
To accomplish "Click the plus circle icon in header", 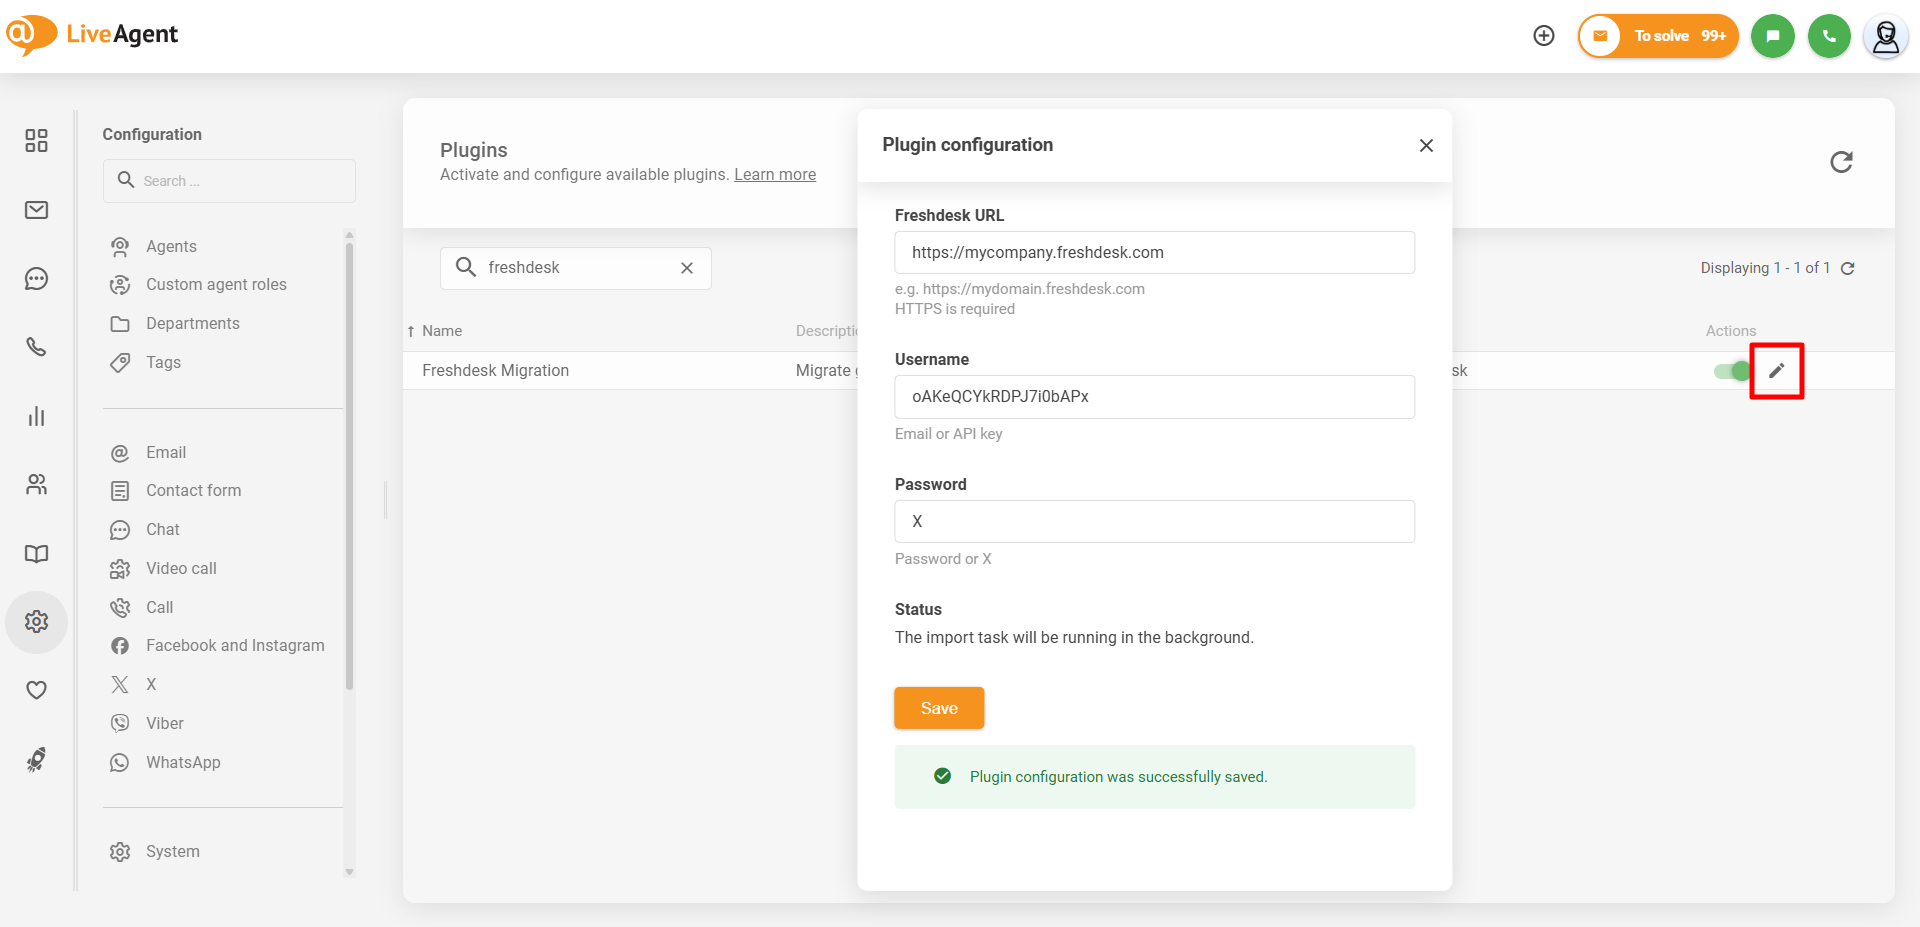I will tap(1544, 36).
